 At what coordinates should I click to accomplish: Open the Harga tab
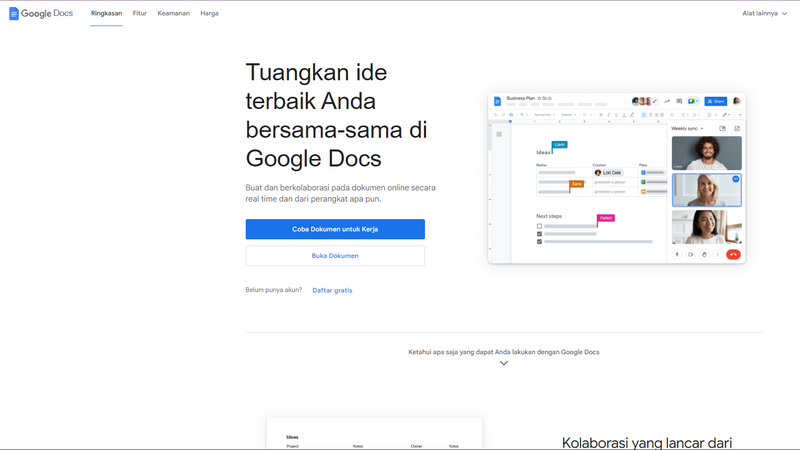point(209,13)
